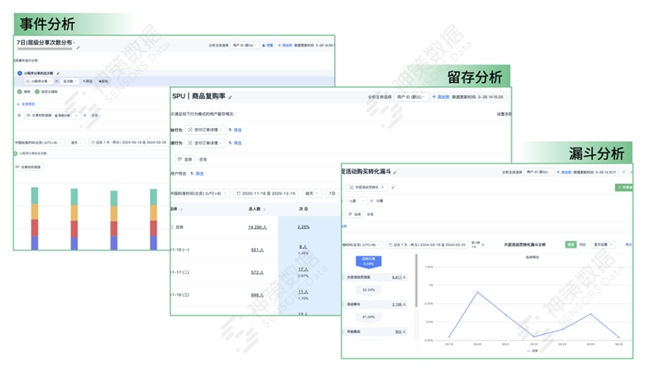The width and height of the screenshot is (650, 376).
Task: Click the 14,290人 total users link
Action: point(257,227)
